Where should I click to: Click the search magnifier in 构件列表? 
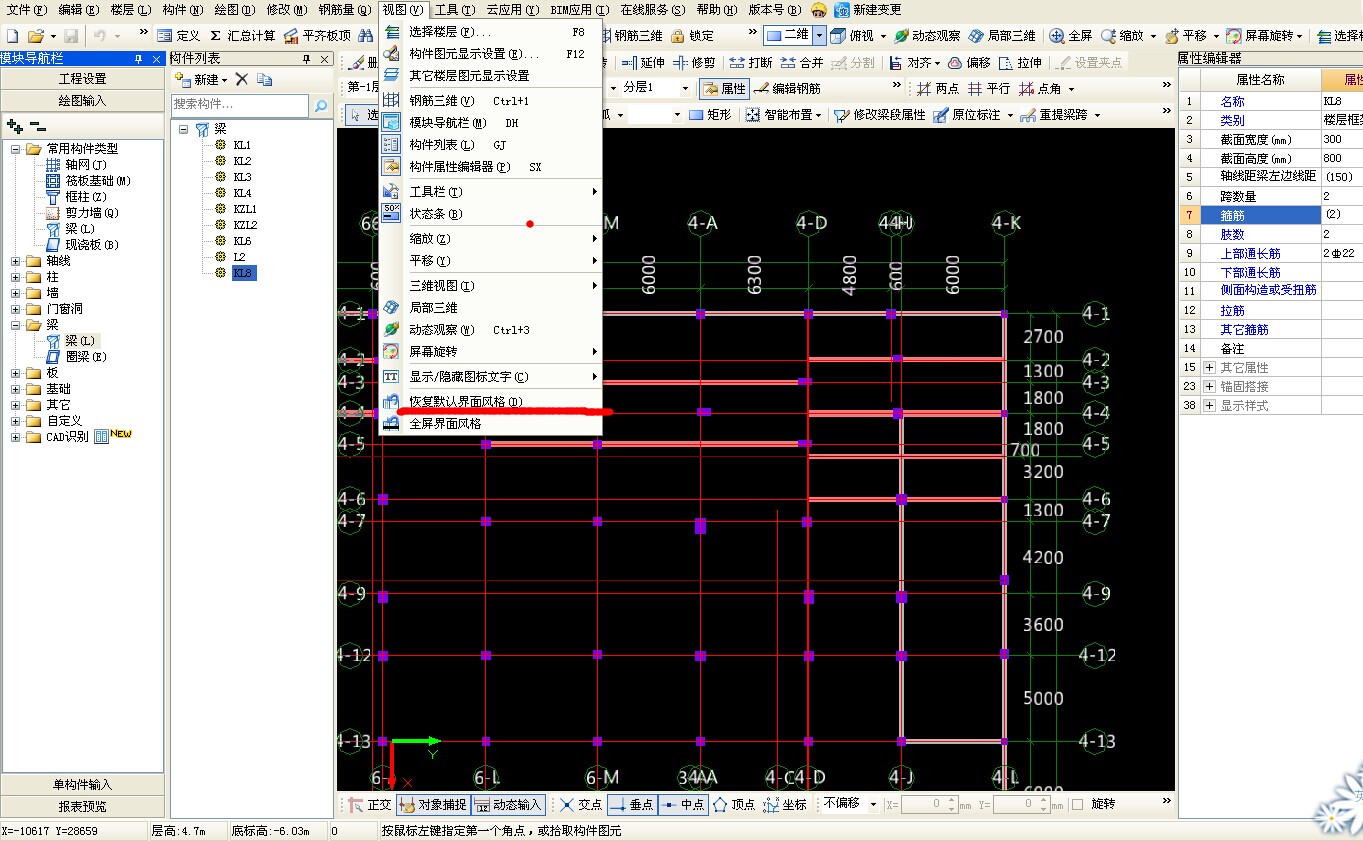(321, 105)
